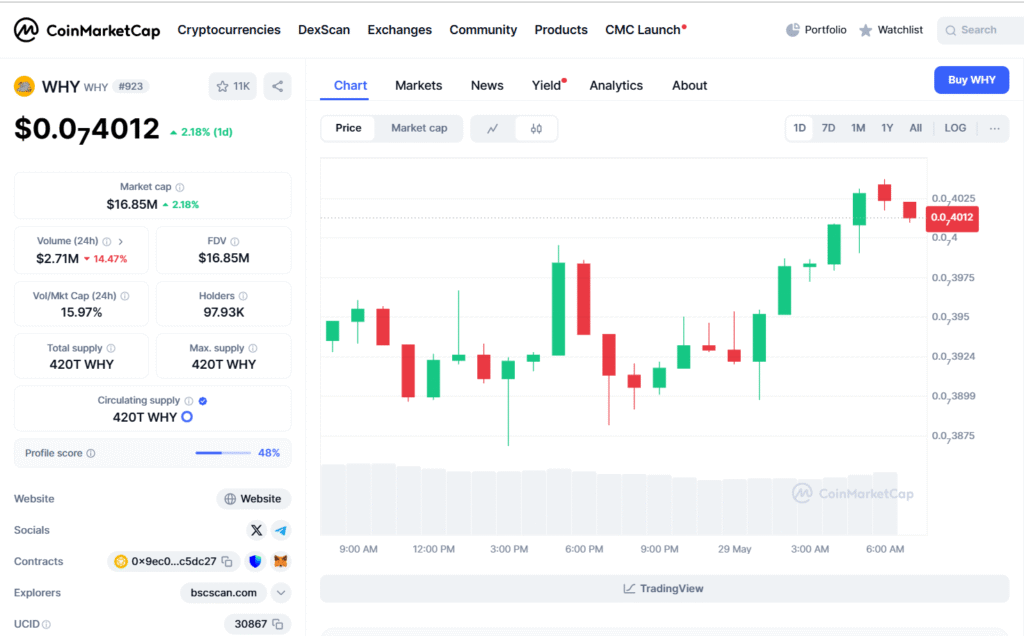
Task: Click Market cap info icon
Action: coord(180,187)
